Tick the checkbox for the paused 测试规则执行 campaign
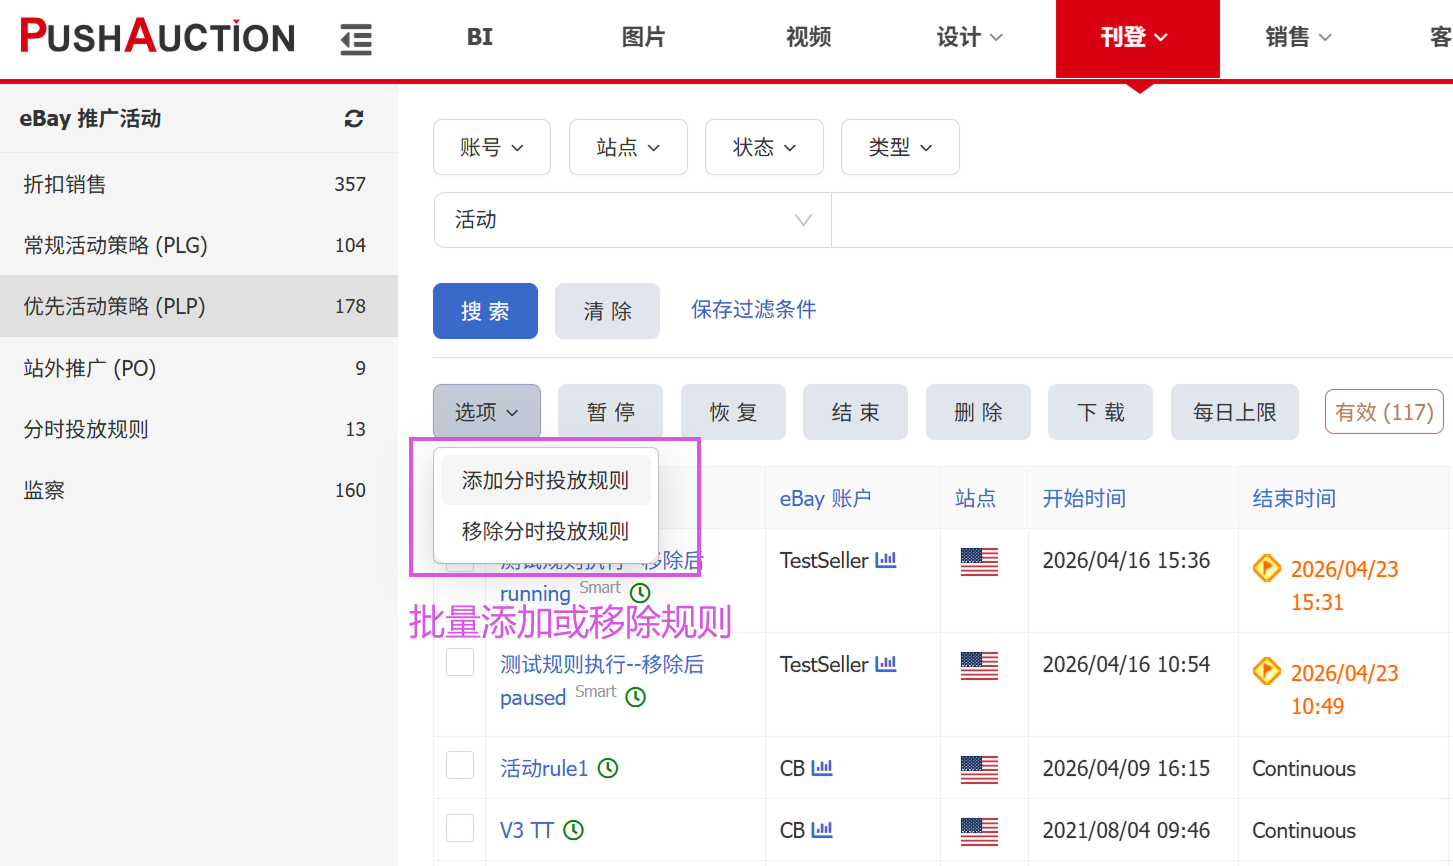 coord(460,663)
